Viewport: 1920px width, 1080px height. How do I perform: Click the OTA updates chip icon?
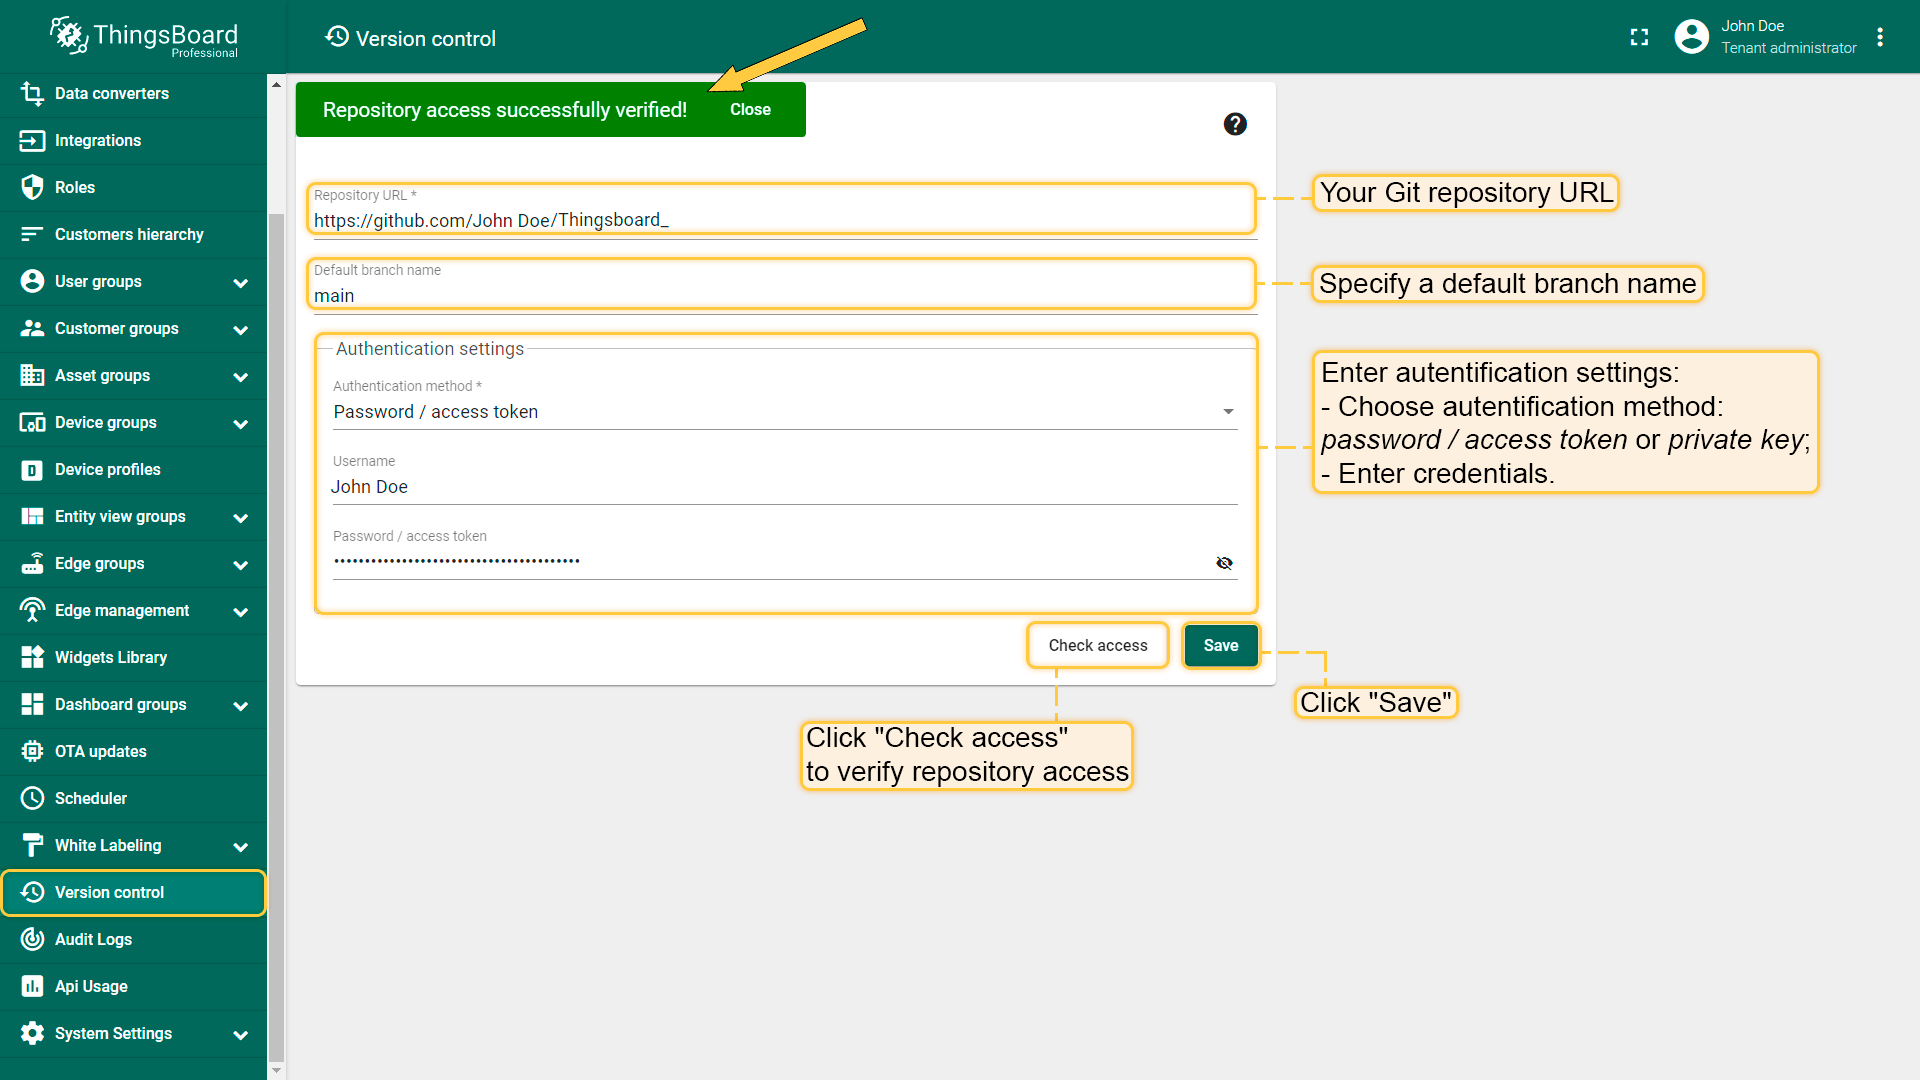tap(32, 751)
